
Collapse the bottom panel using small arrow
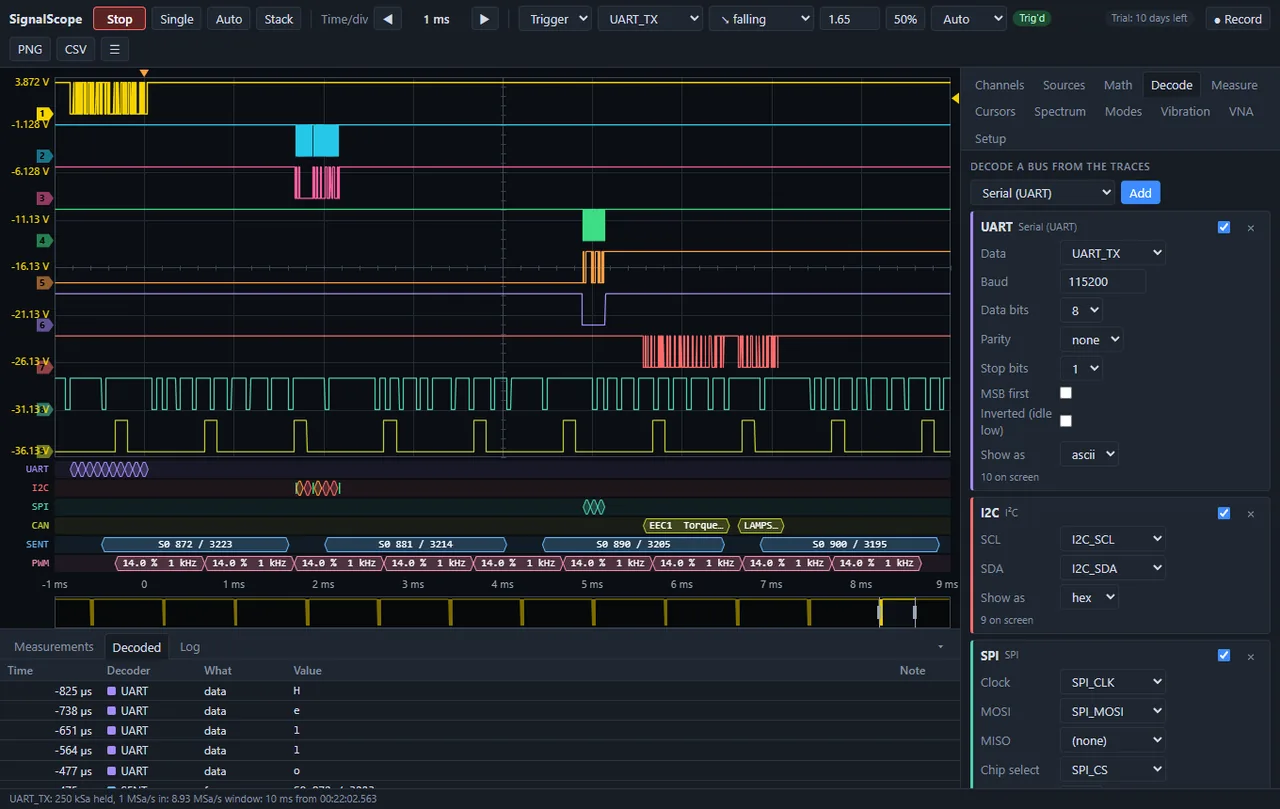click(x=940, y=647)
